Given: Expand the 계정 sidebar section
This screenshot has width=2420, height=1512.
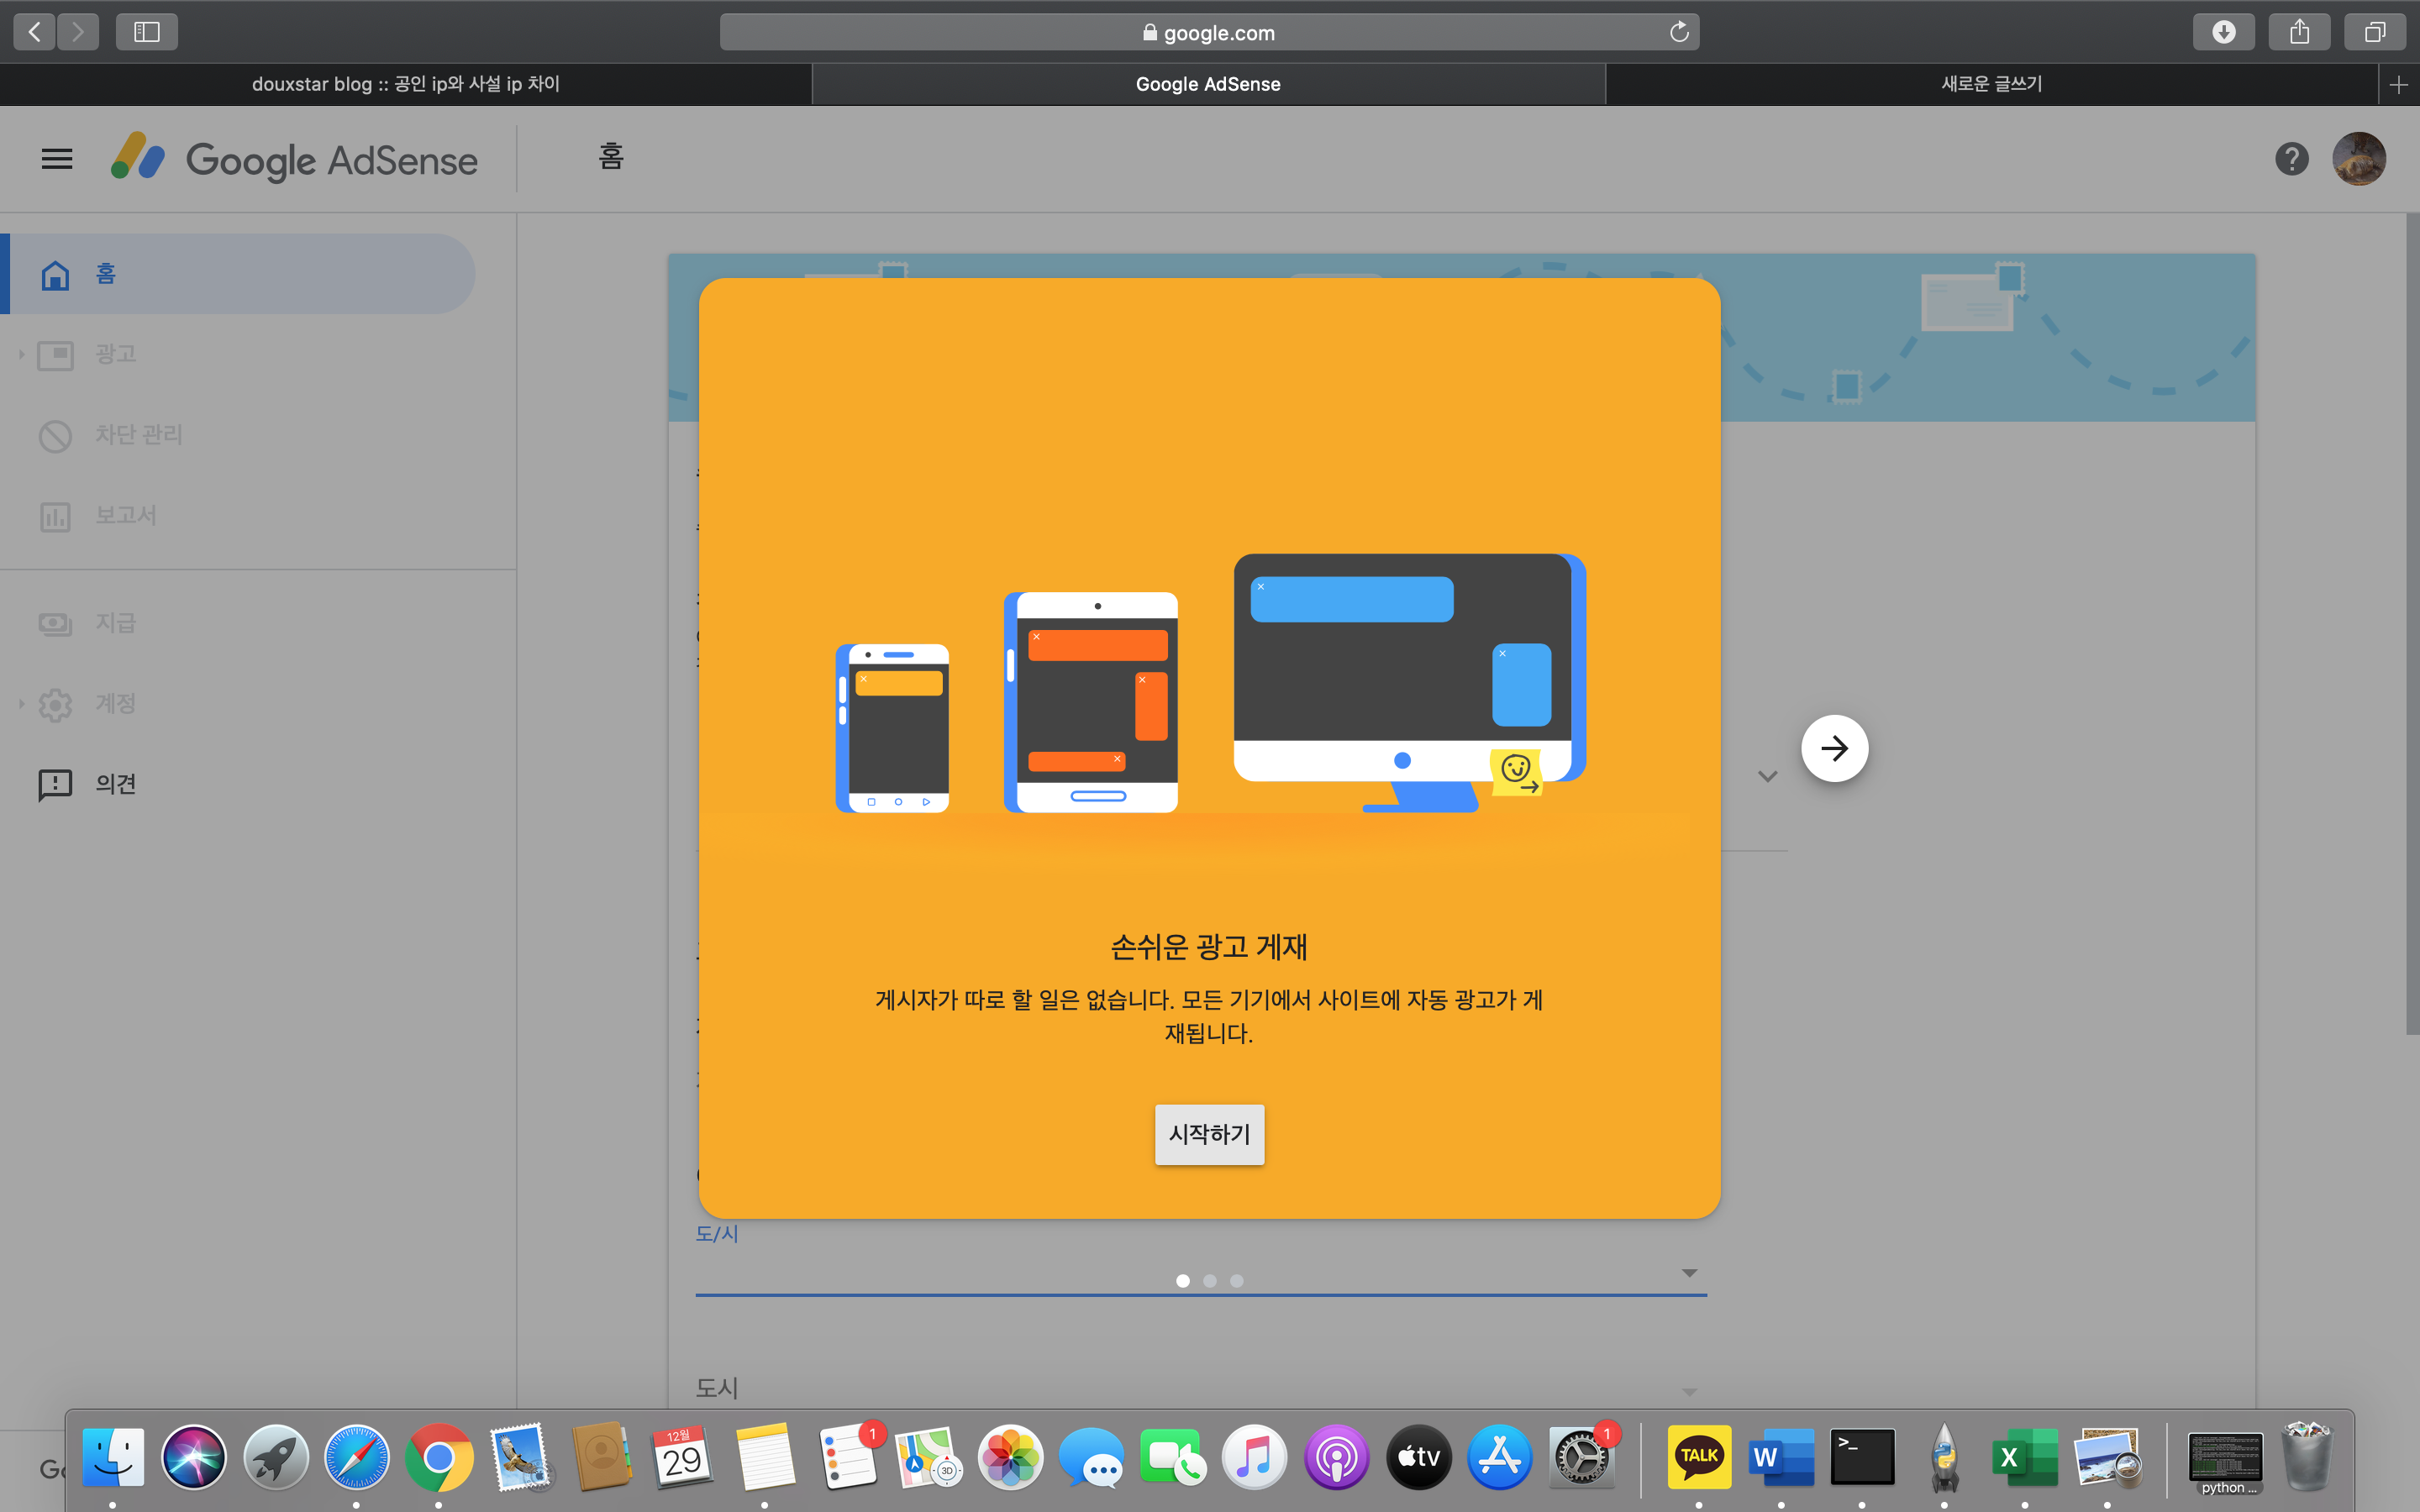Looking at the screenshot, I should click(x=21, y=704).
